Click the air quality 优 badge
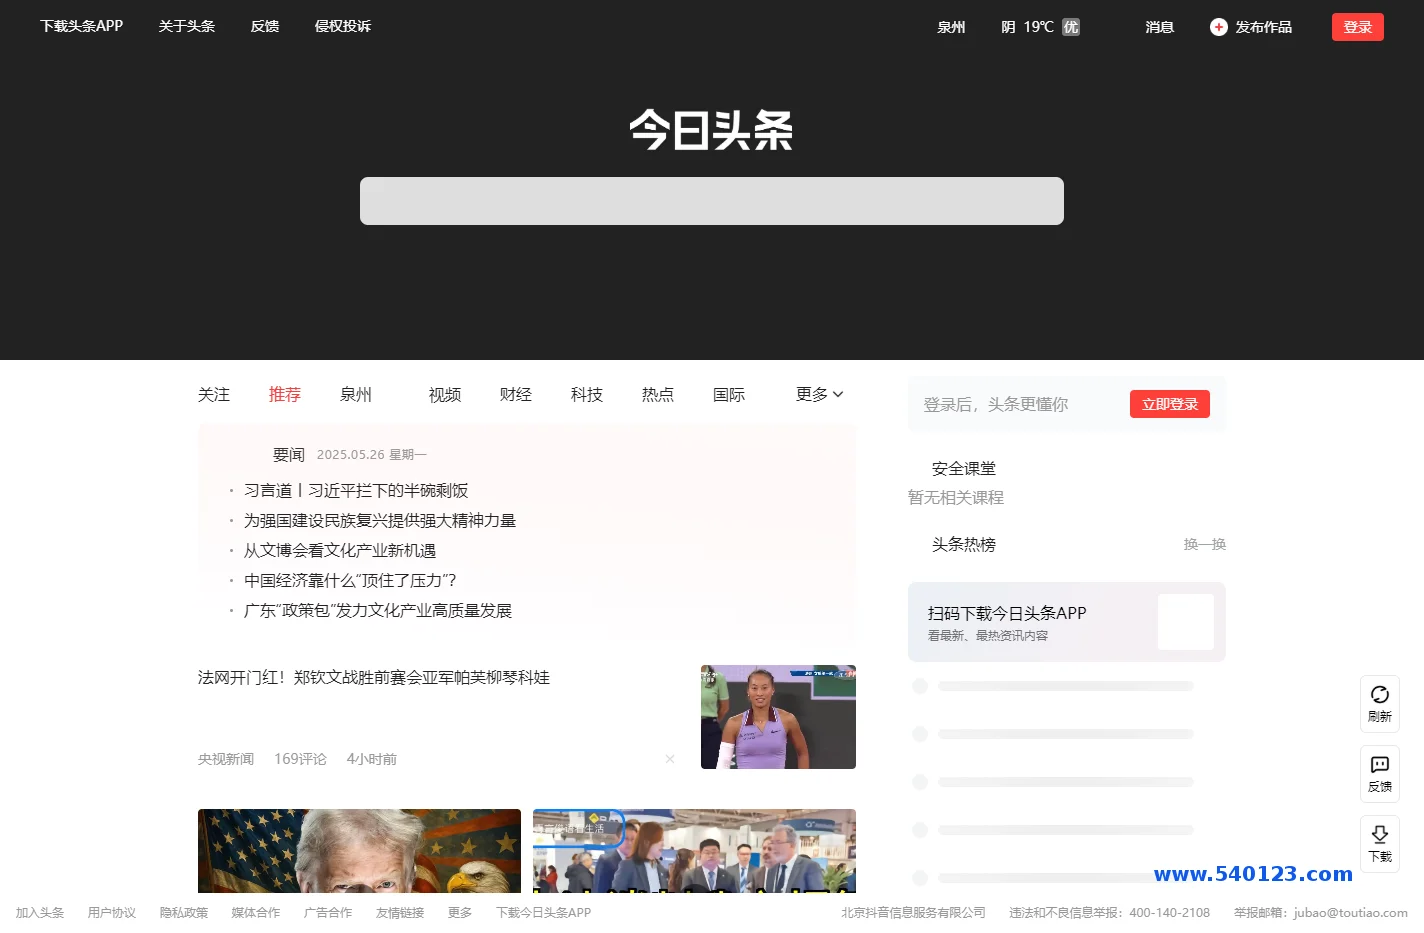 click(1071, 27)
